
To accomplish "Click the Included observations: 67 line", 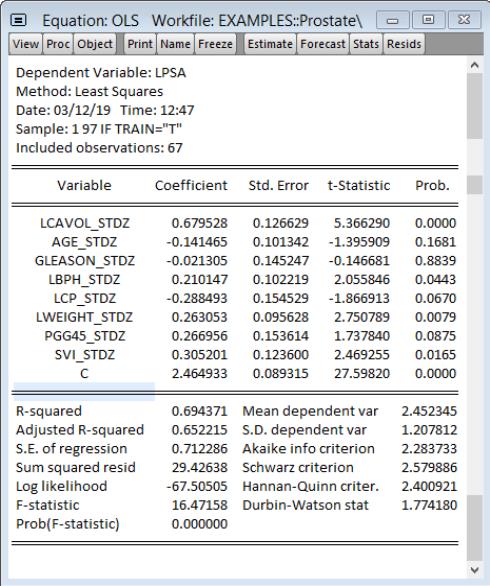I will tap(99, 148).
